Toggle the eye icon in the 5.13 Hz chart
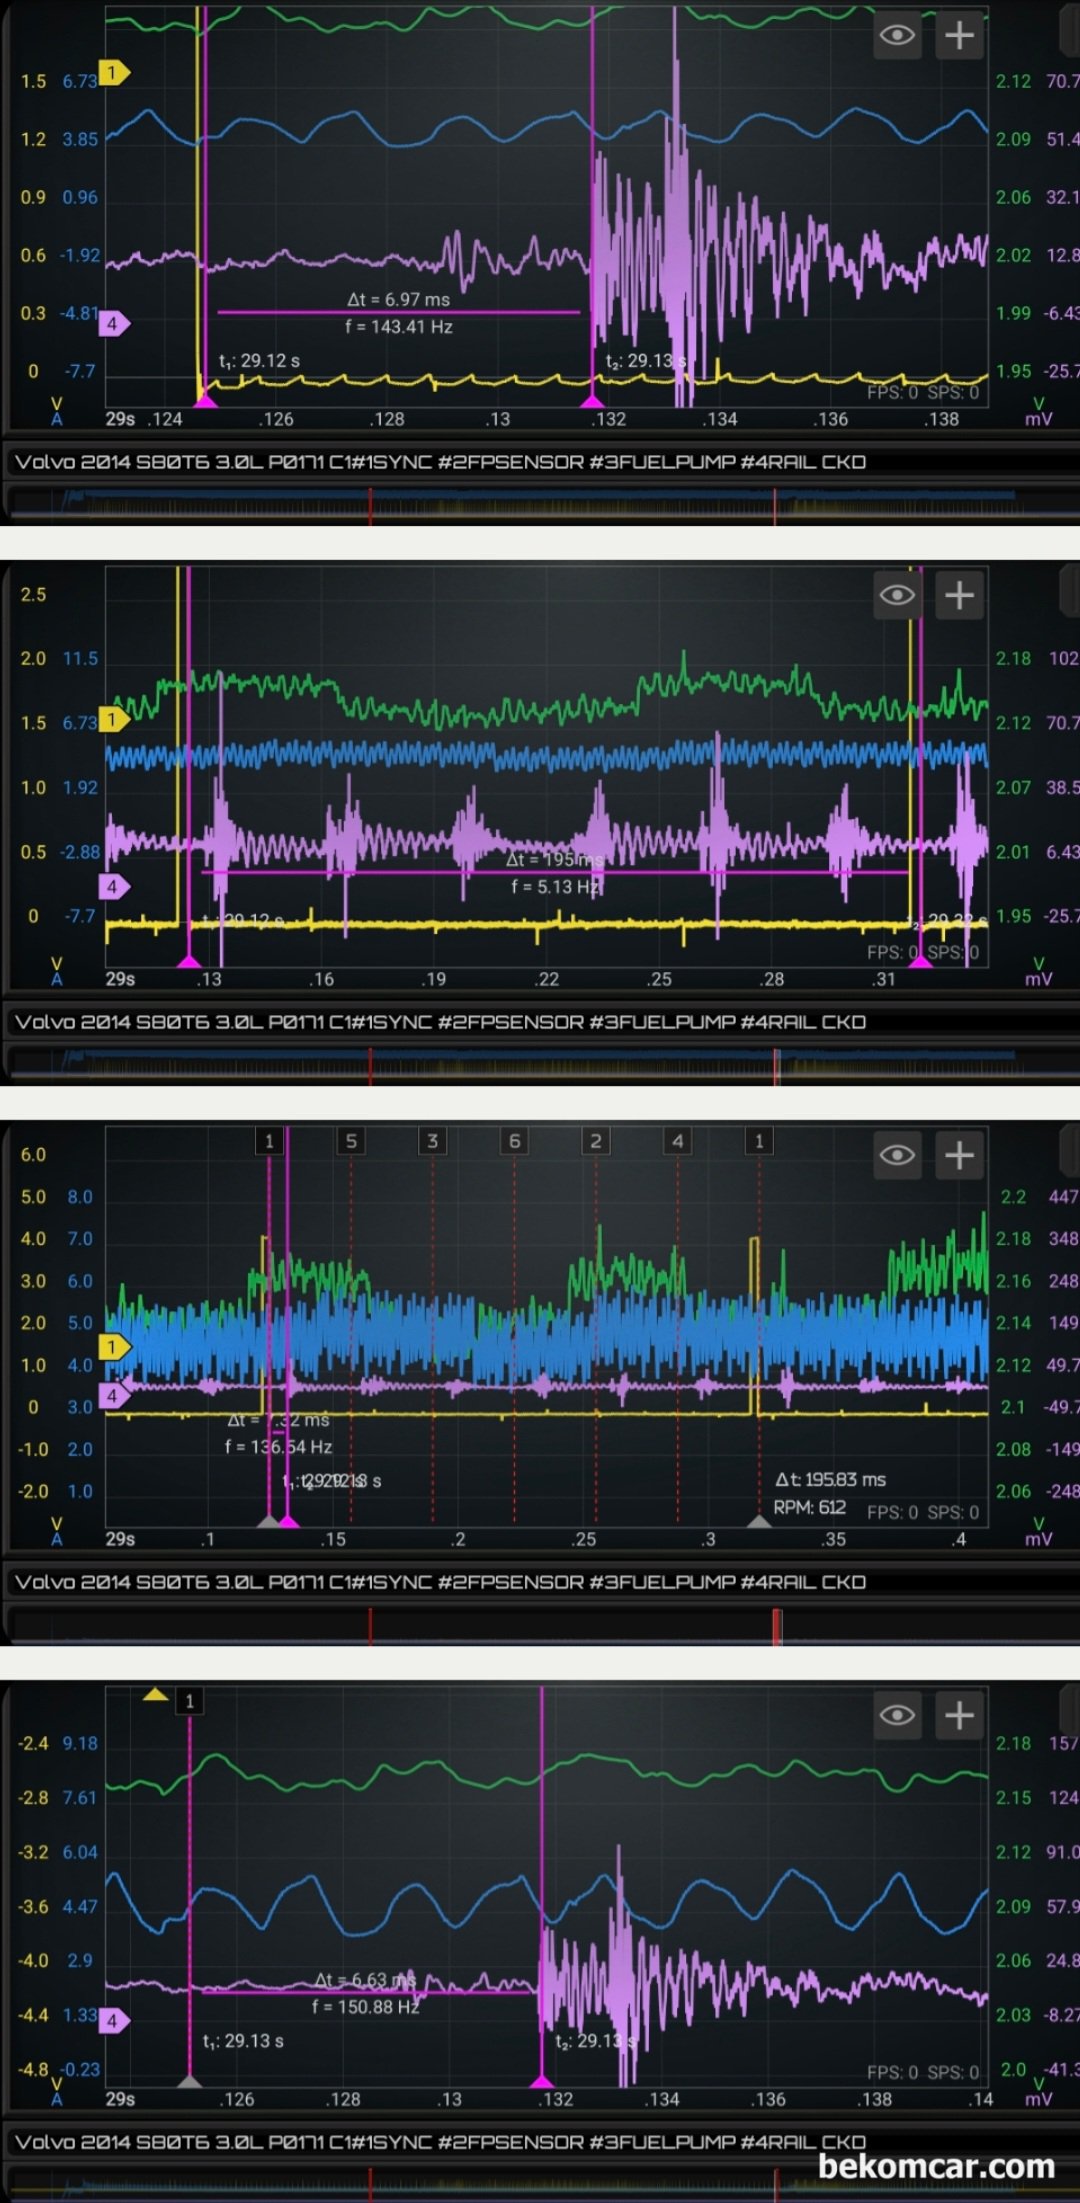 [x=897, y=596]
